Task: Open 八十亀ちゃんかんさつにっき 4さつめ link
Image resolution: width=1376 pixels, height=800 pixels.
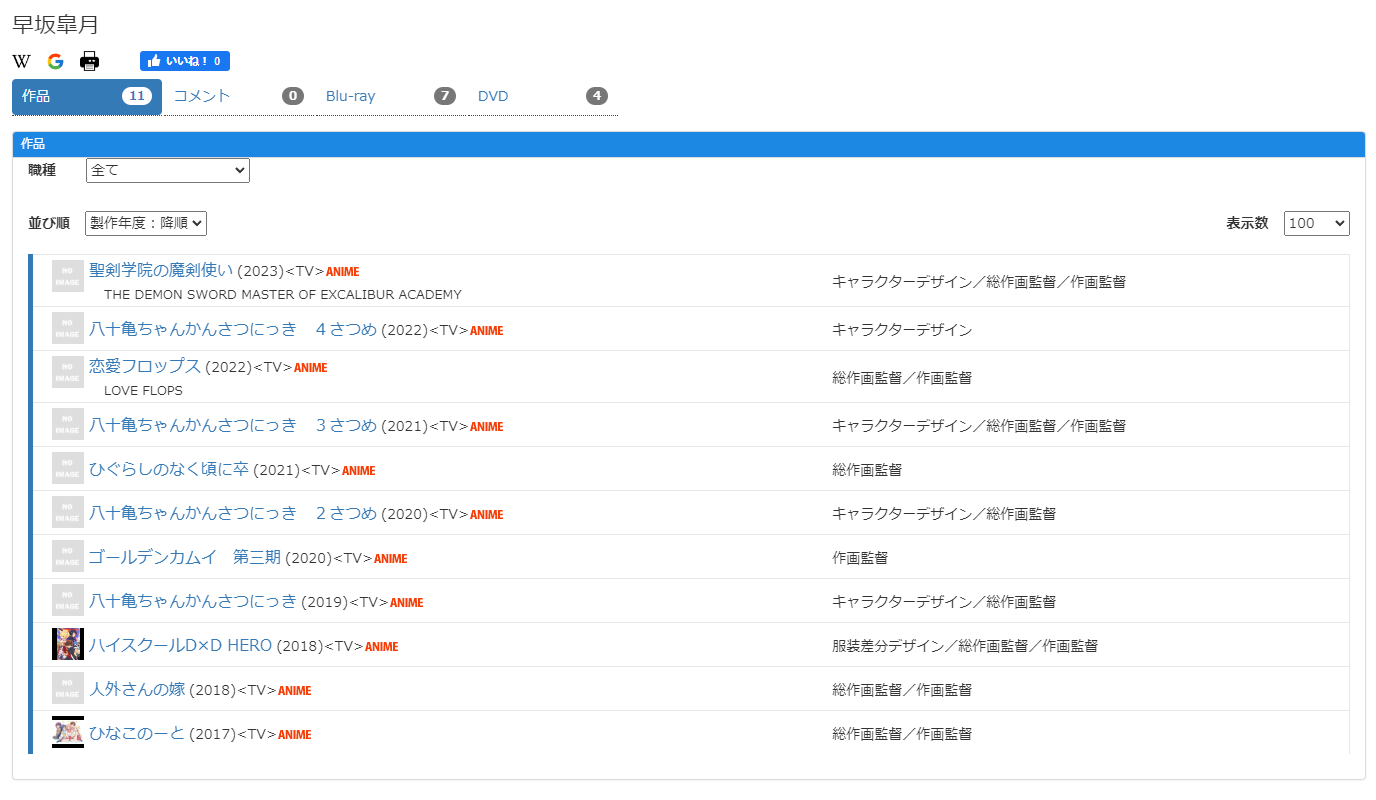Action: pyautogui.click(x=233, y=329)
